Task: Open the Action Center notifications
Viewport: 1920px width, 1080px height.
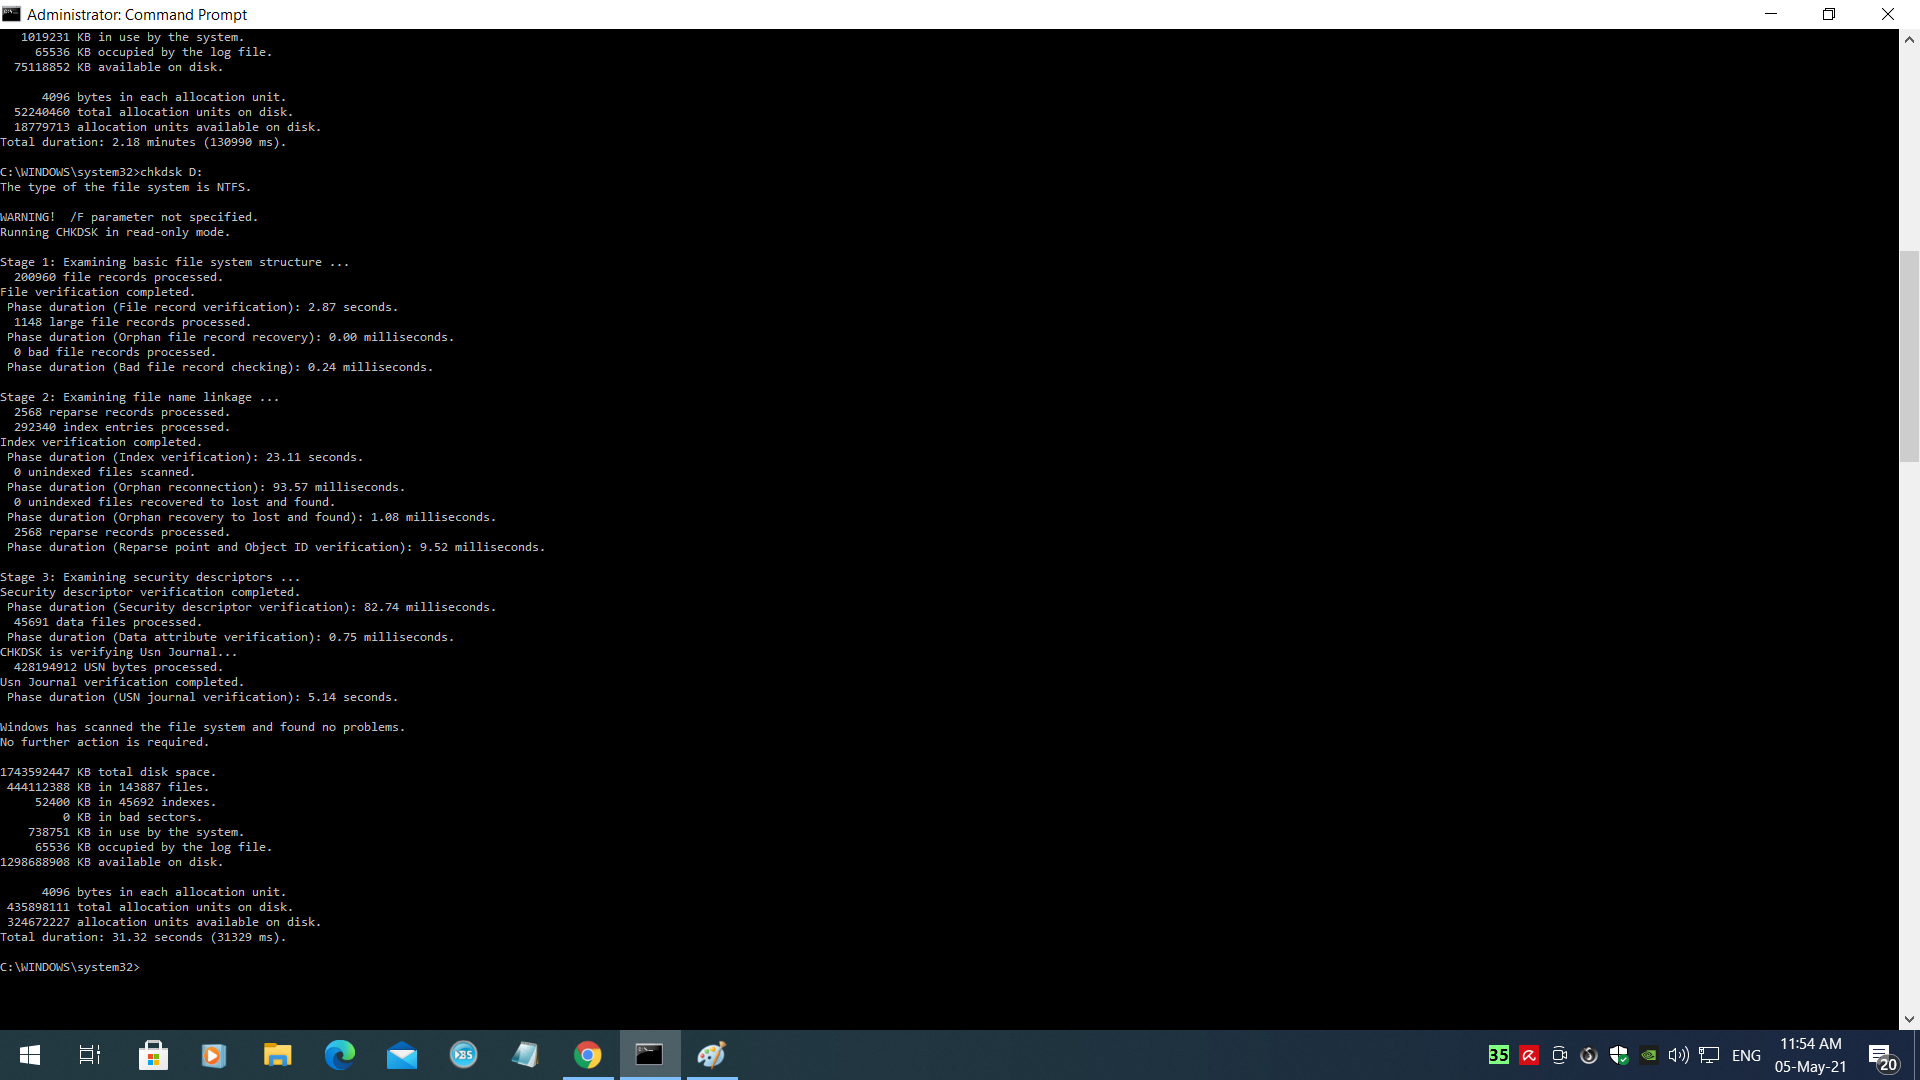Action: coord(1882,1055)
